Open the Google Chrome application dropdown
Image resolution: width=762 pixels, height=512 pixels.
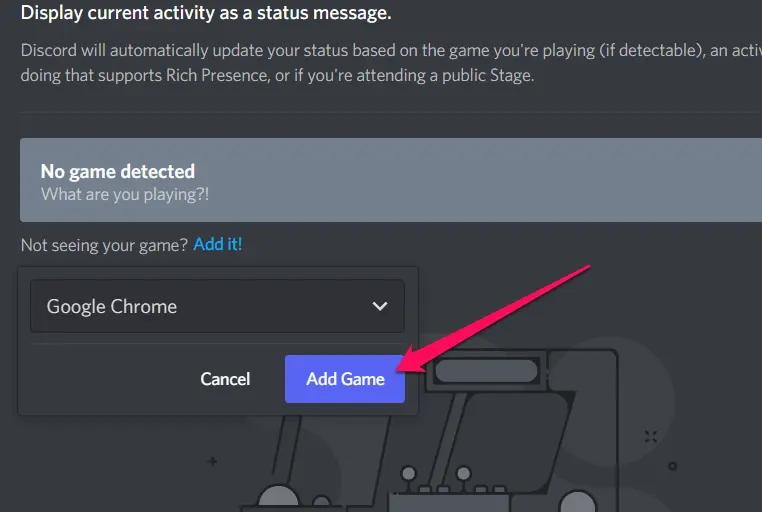[217, 306]
